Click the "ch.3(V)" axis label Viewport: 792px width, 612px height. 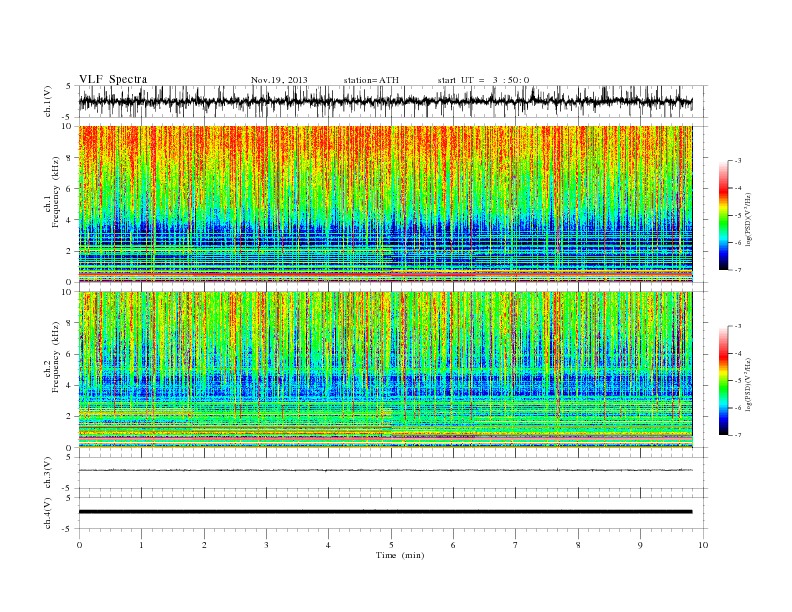click(x=48, y=473)
